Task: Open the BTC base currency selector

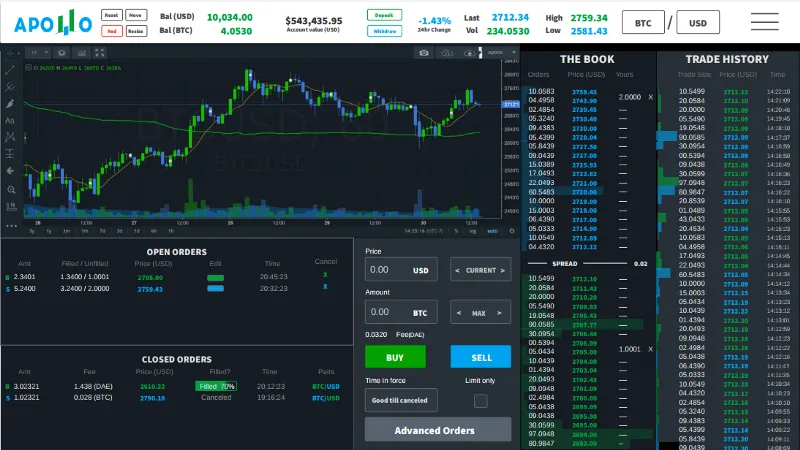Action: 643,22
